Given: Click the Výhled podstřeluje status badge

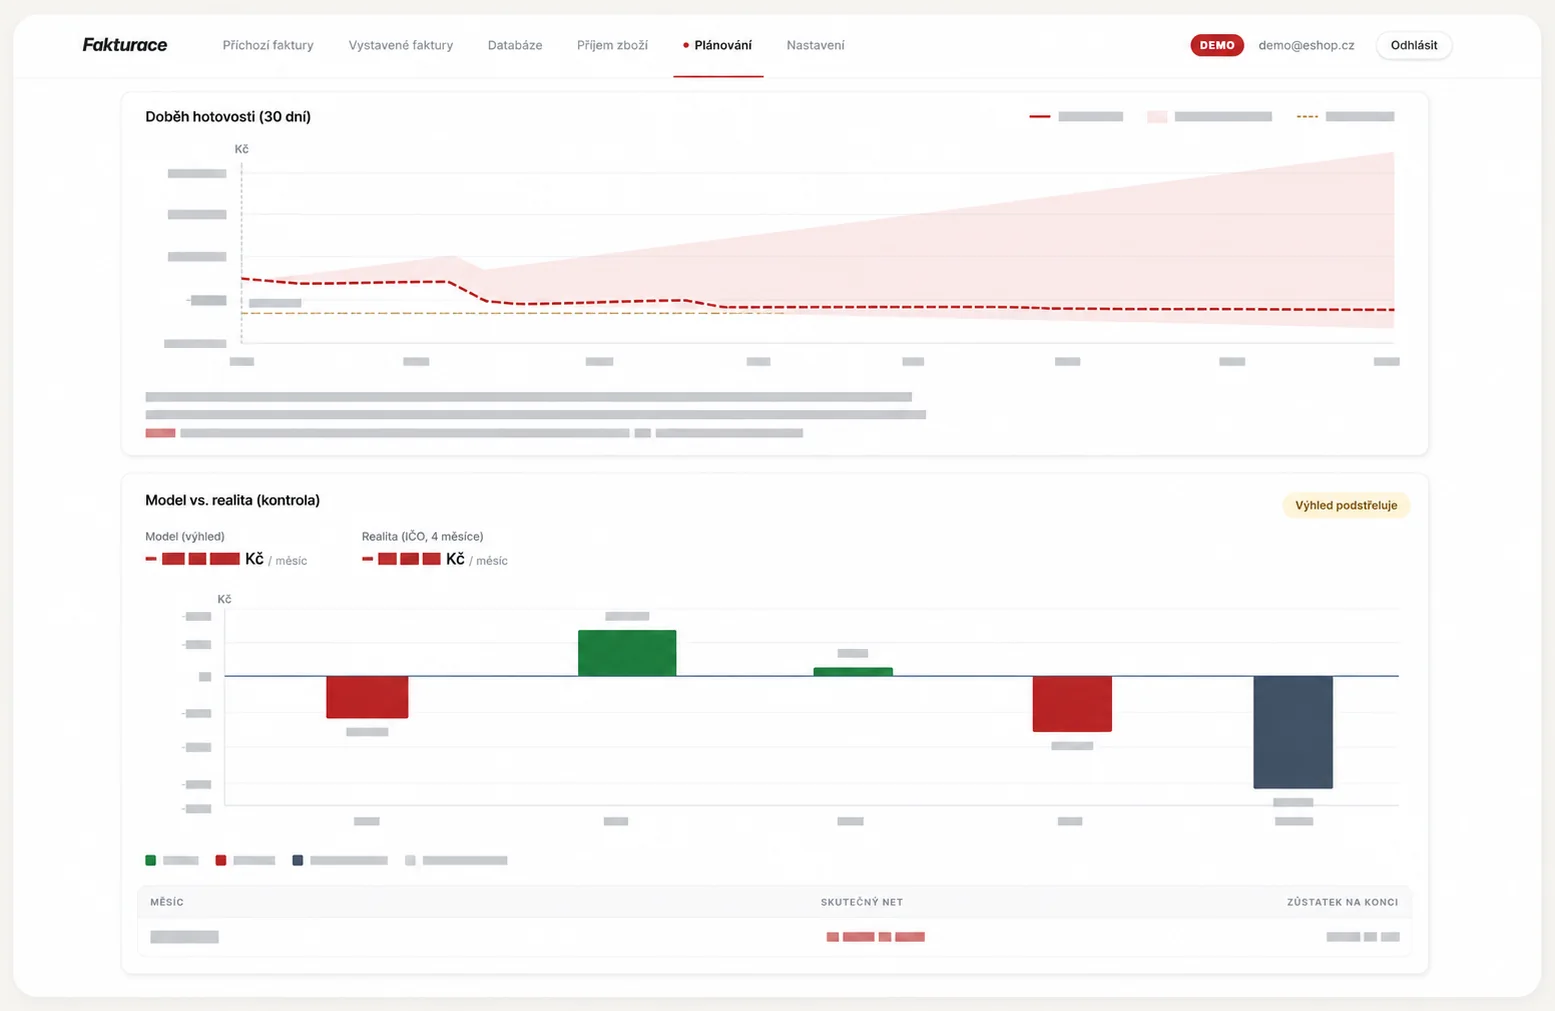Looking at the screenshot, I should pyautogui.click(x=1346, y=505).
